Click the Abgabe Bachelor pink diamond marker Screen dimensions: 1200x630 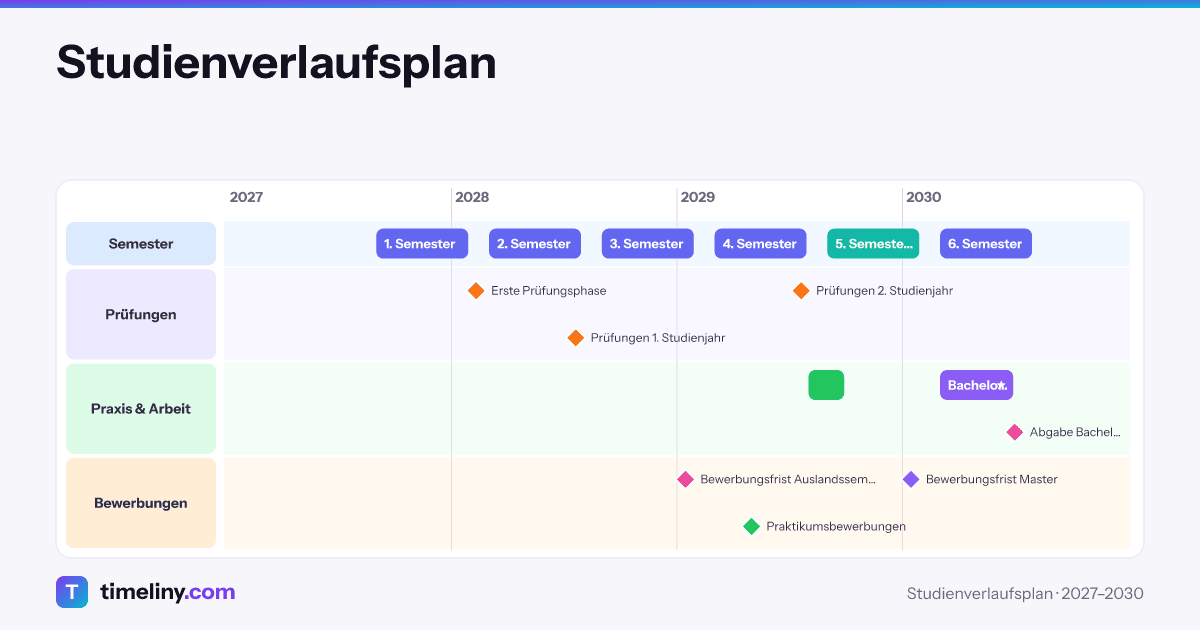tap(1015, 432)
